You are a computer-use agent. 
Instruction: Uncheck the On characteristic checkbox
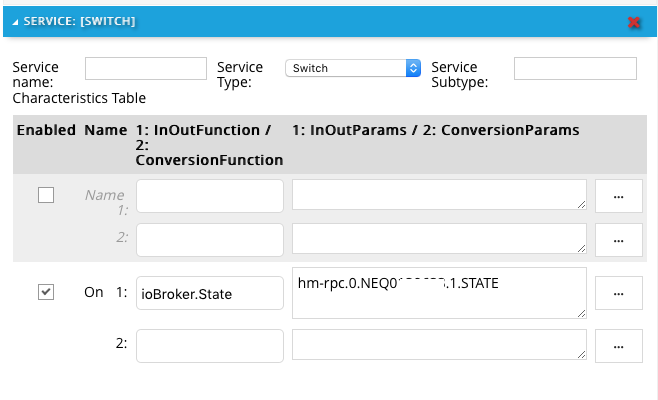[x=46, y=292]
